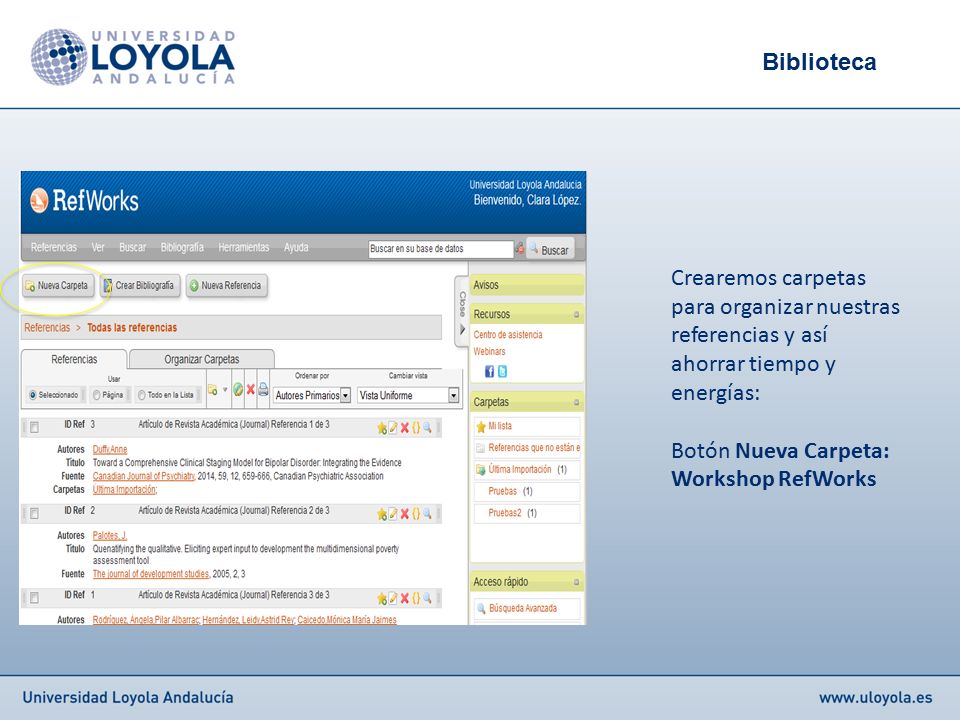Open the Canadian Journal of Psychiatry link
This screenshot has height=720, width=960.
click(144, 476)
